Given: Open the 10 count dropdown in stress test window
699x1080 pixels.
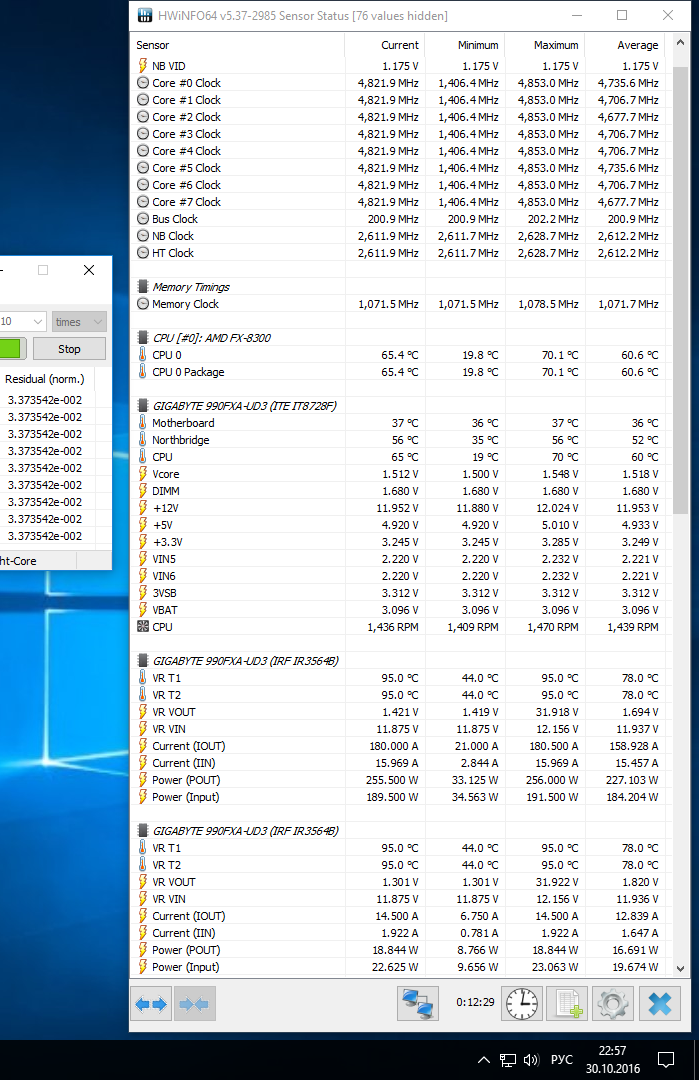Looking at the screenshot, I should click(x=23, y=322).
